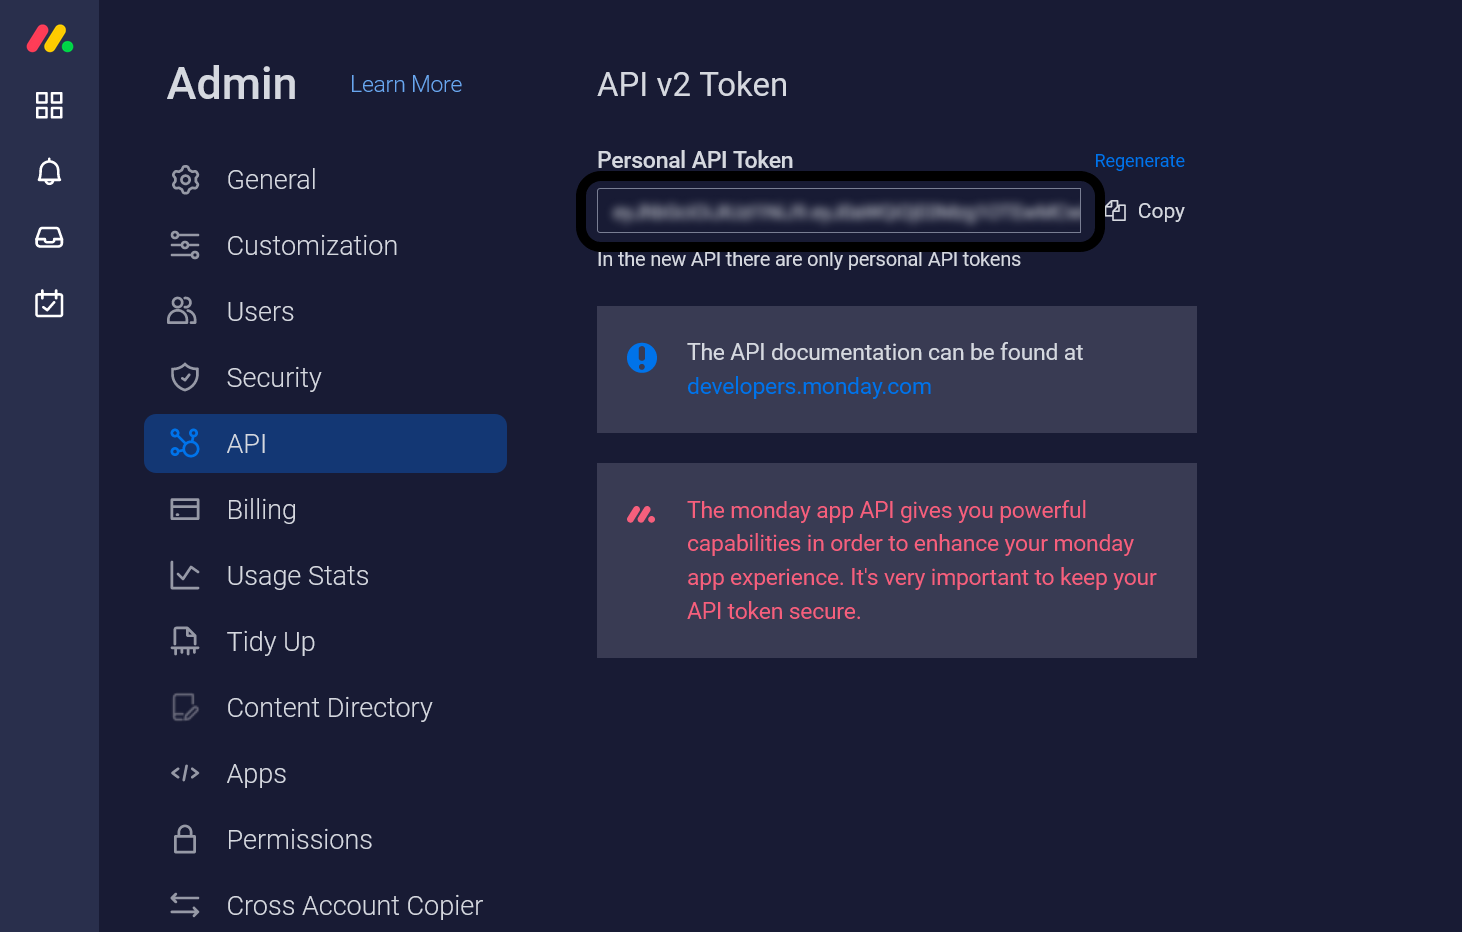Click the 'API v2 Token' heading
1462x932 pixels.
pos(692,85)
